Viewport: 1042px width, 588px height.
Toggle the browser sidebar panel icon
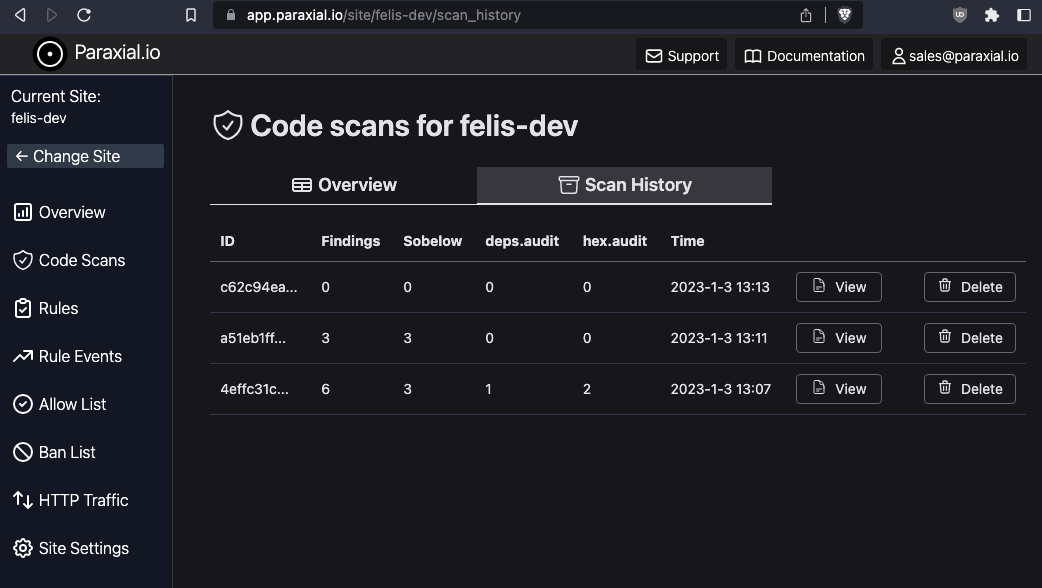click(1024, 15)
